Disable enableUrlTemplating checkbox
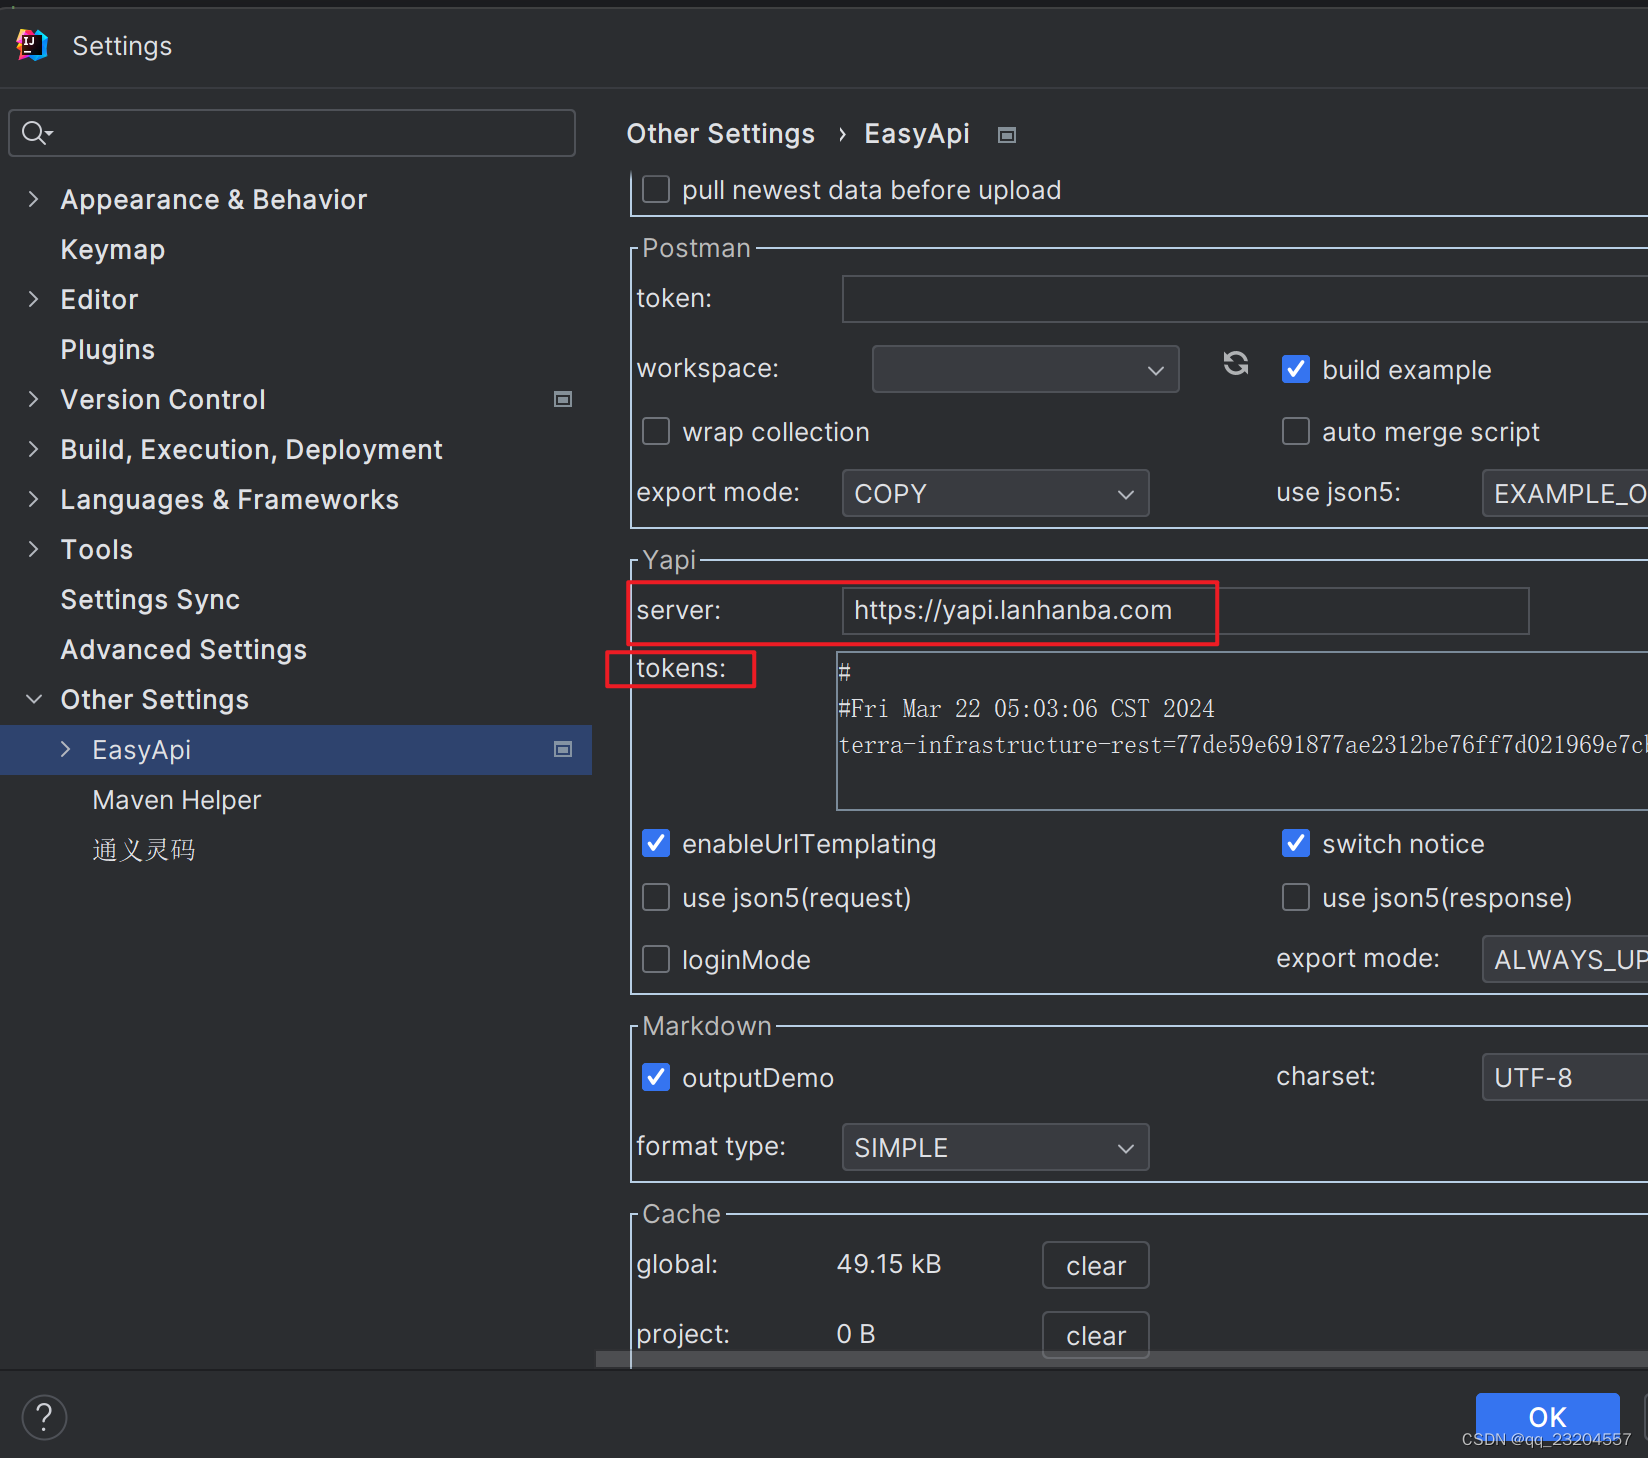This screenshot has height=1458, width=1648. pyautogui.click(x=656, y=843)
